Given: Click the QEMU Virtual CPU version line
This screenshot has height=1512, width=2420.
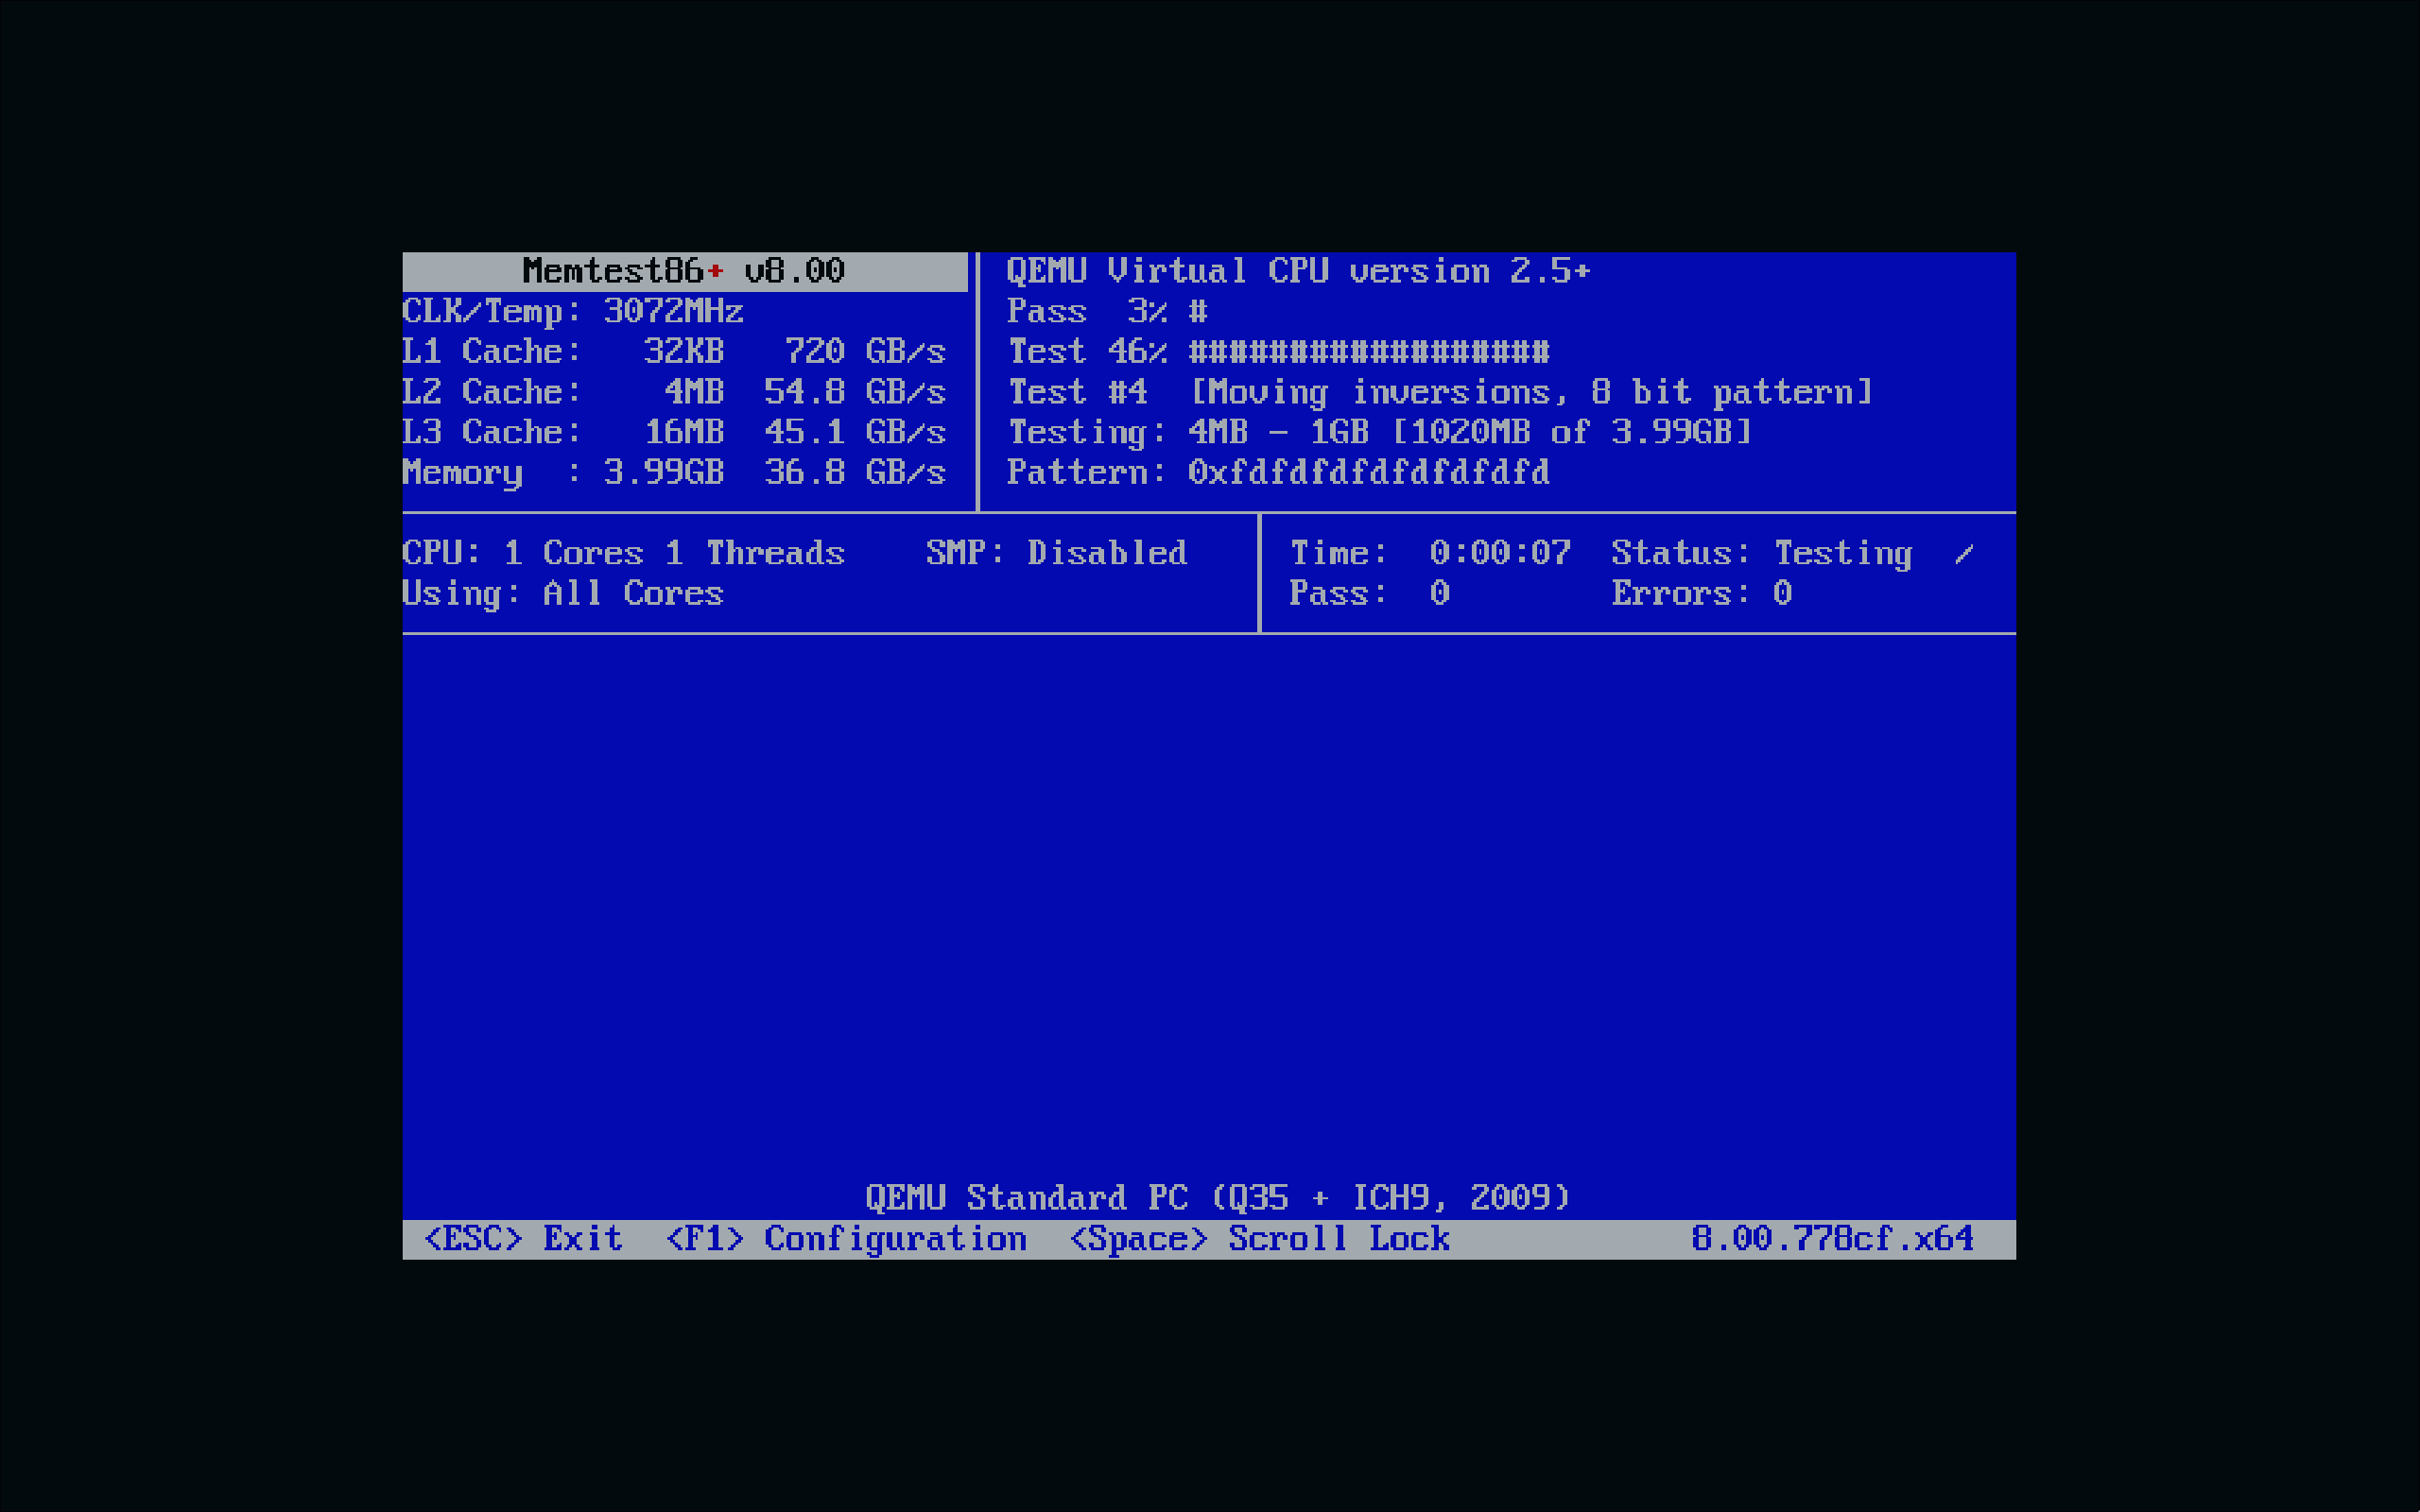Looking at the screenshot, I should [1298, 271].
